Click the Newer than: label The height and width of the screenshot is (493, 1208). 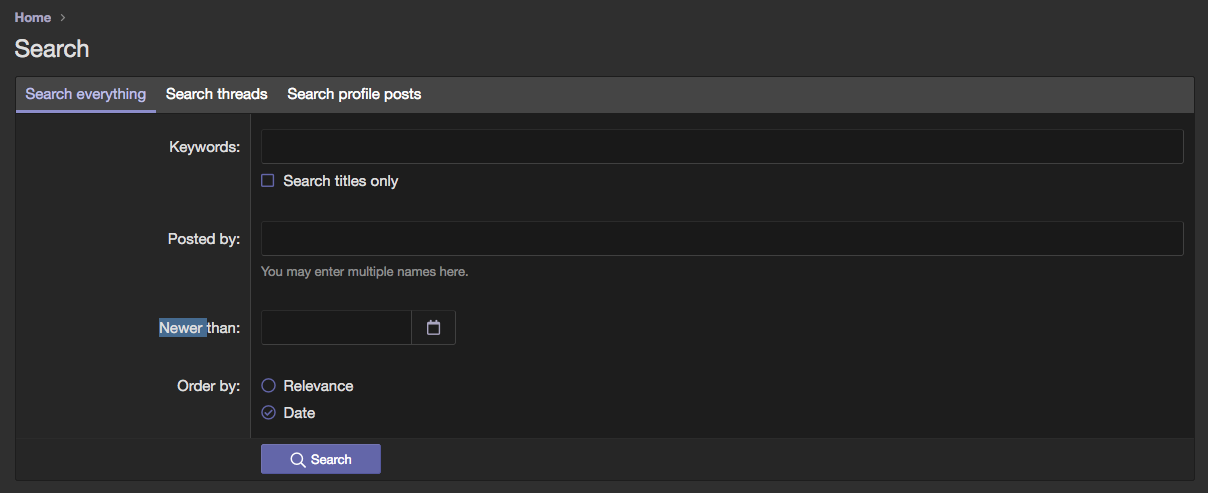point(200,328)
